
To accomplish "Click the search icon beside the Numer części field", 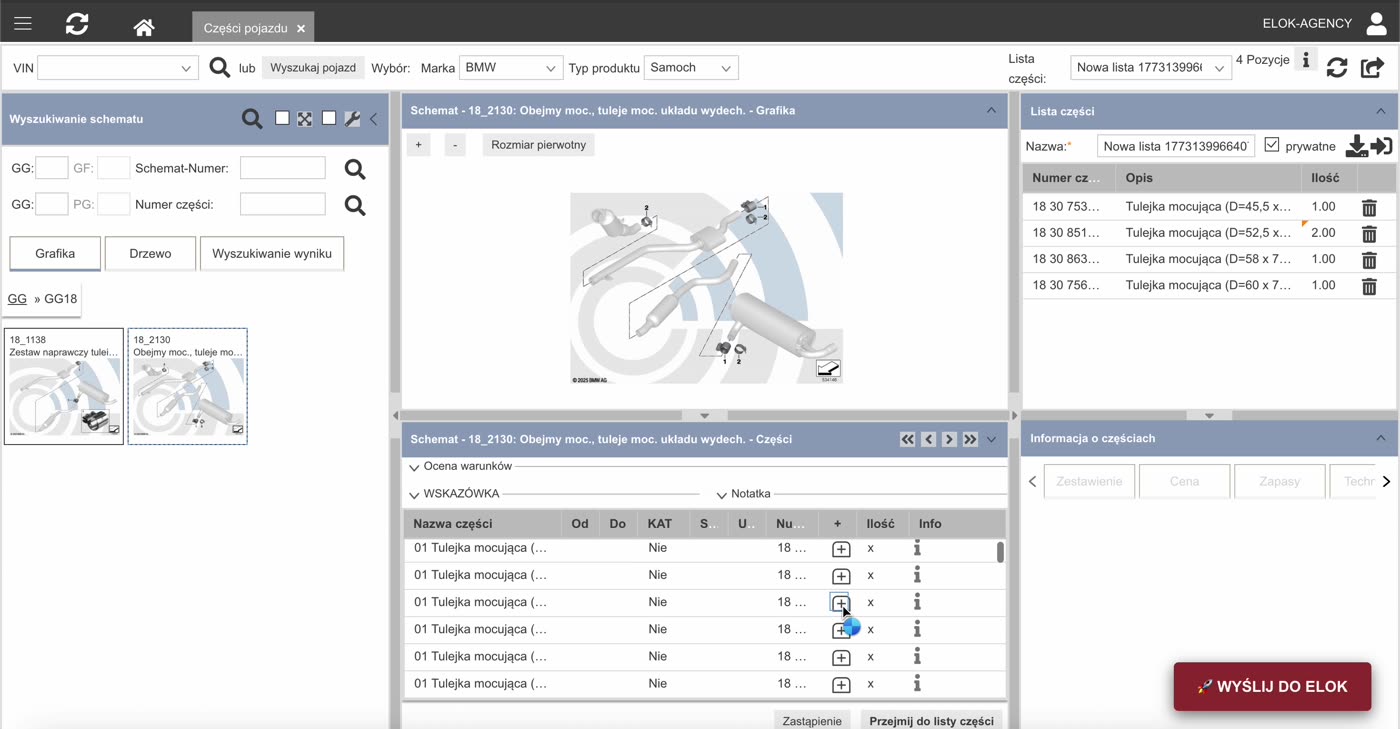I will pyautogui.click(x=355, y=205).
